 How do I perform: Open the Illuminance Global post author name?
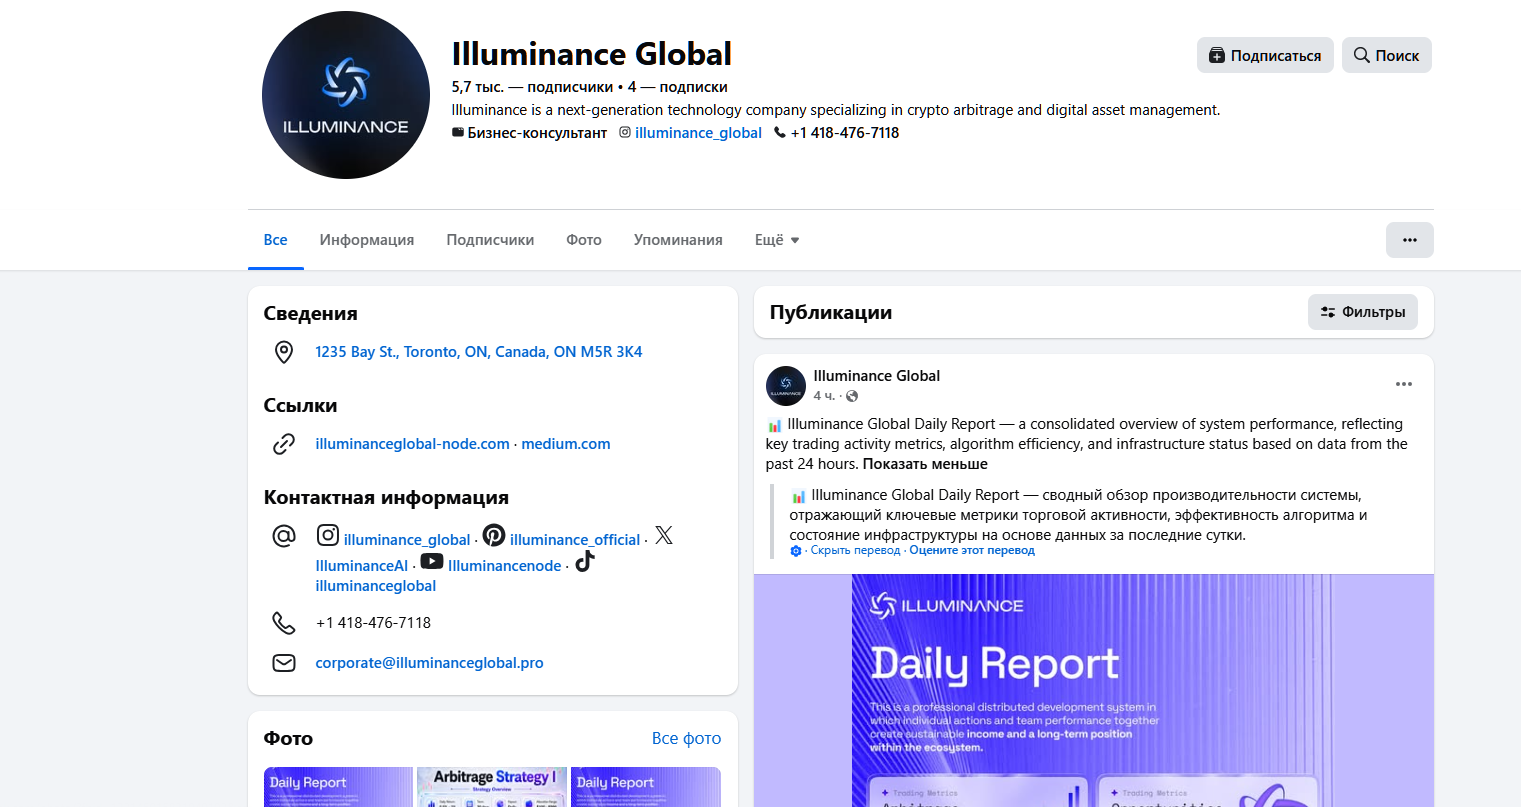877,376
